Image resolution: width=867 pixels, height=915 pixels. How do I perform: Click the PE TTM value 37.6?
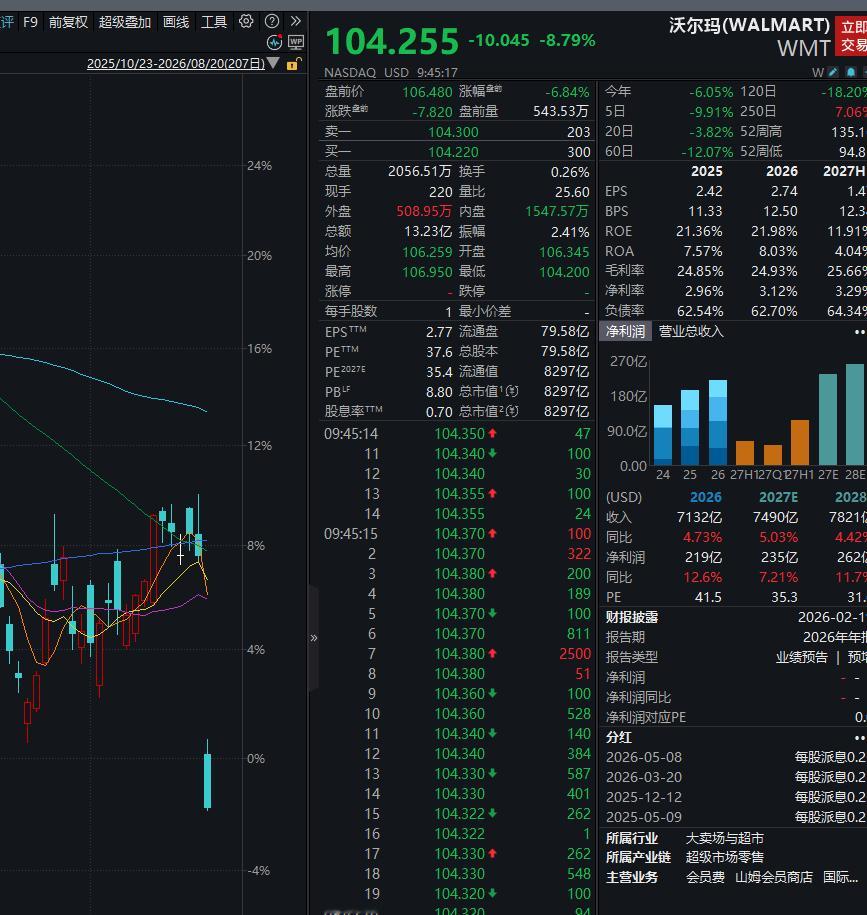pyautogui.click(x=439, y=352)
